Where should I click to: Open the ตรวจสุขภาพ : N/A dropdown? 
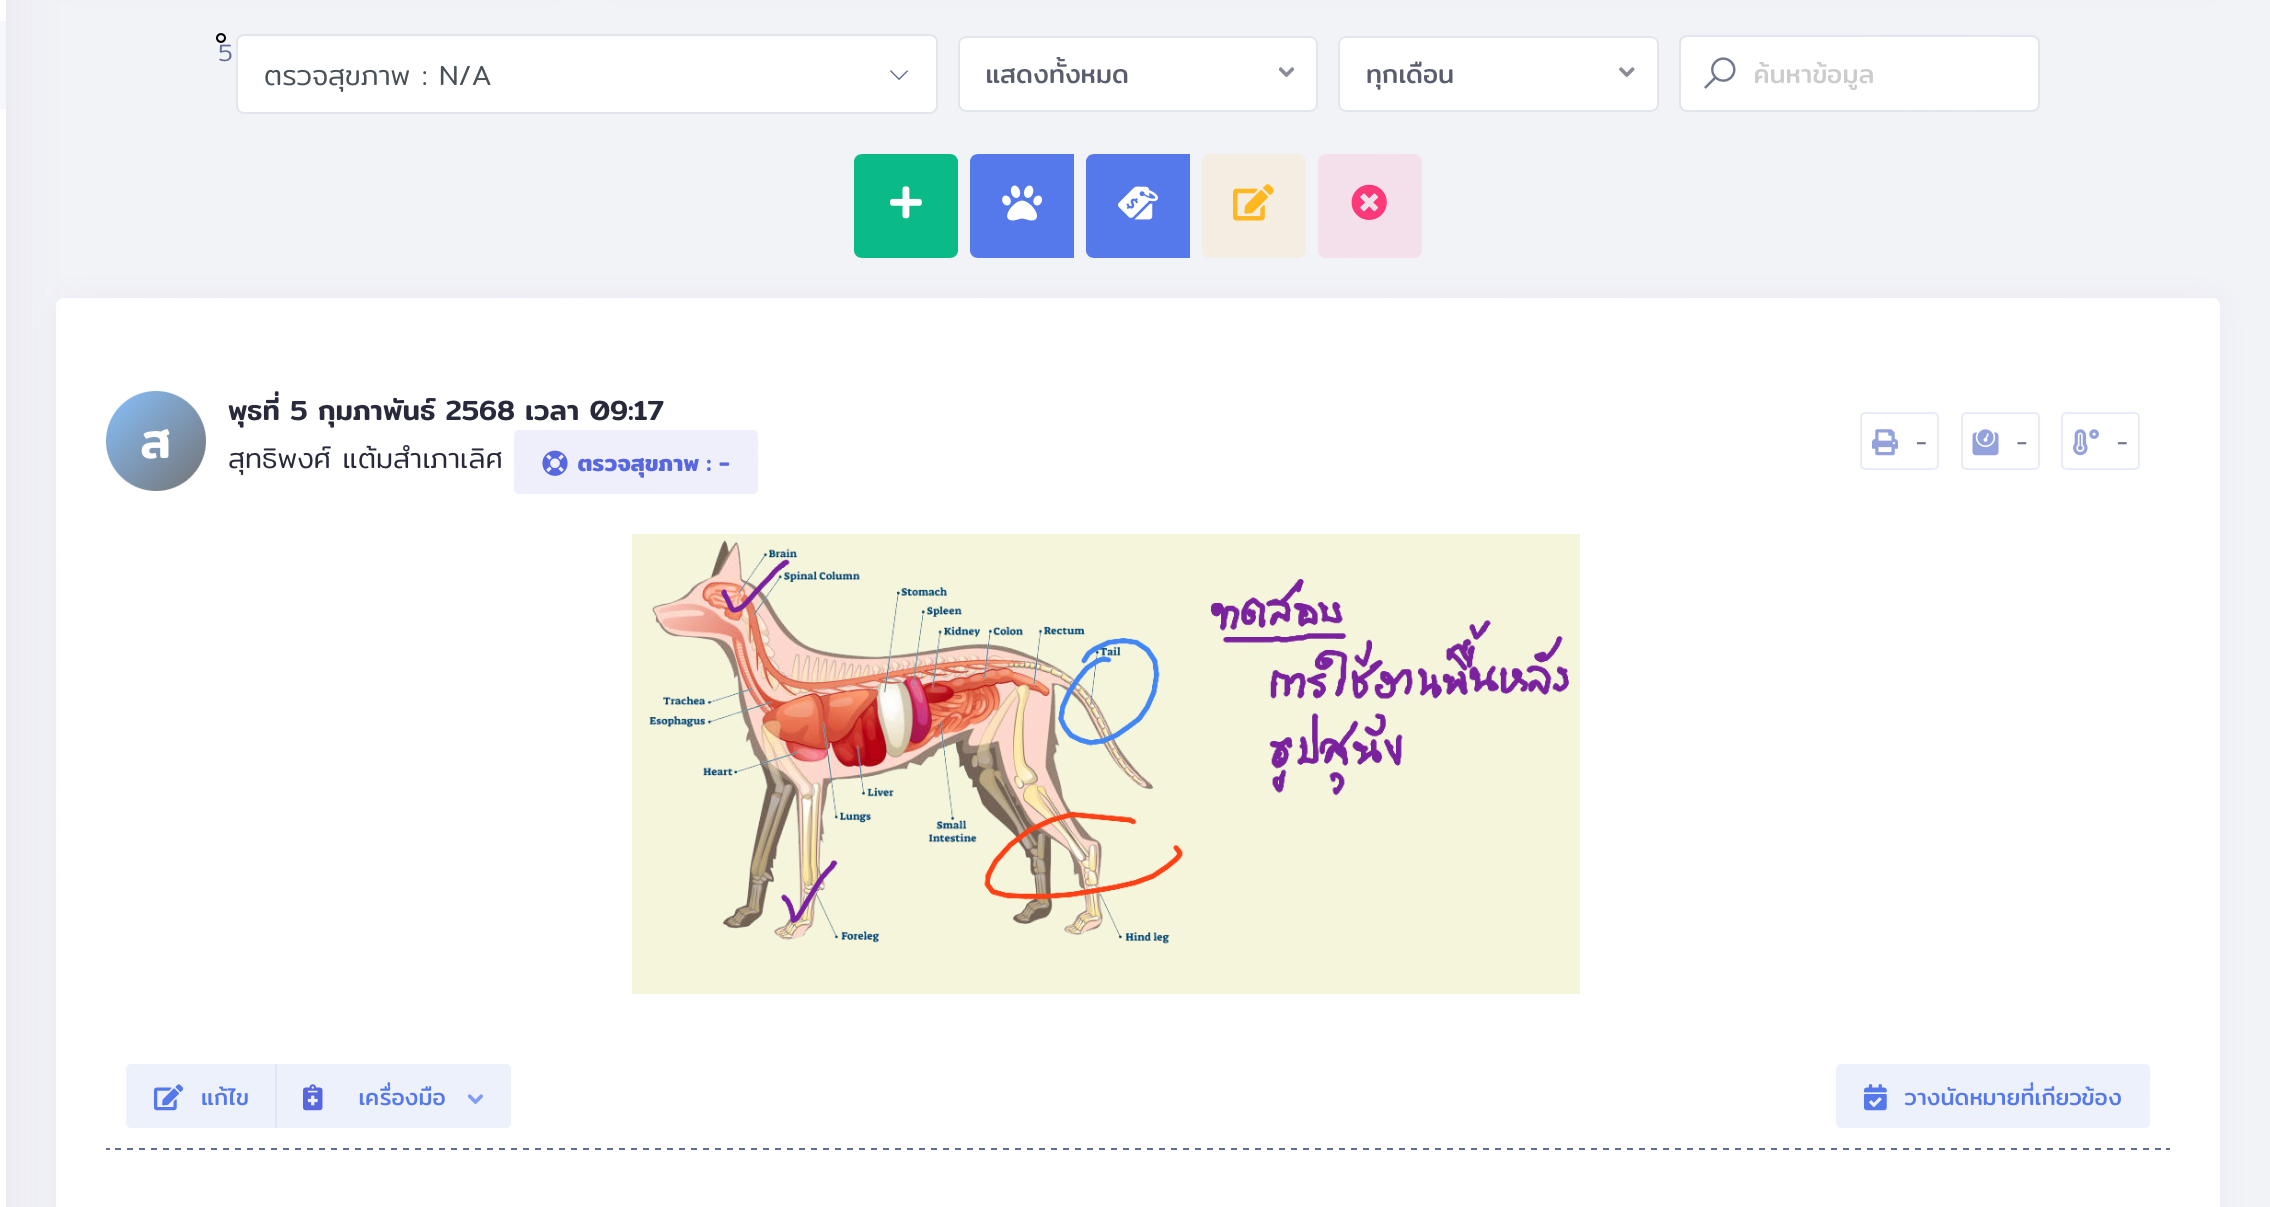[586, 75]
